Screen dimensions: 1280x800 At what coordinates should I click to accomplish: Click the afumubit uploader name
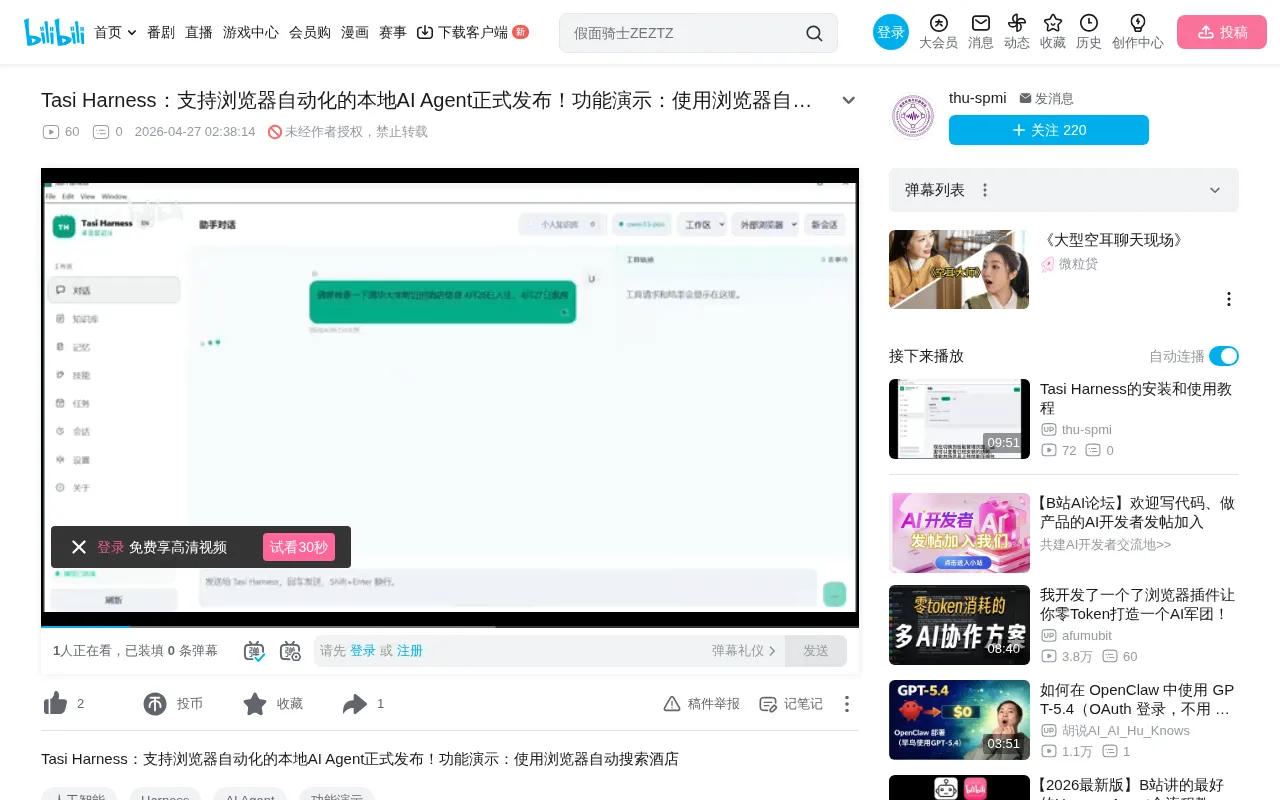pos(1087,636)
